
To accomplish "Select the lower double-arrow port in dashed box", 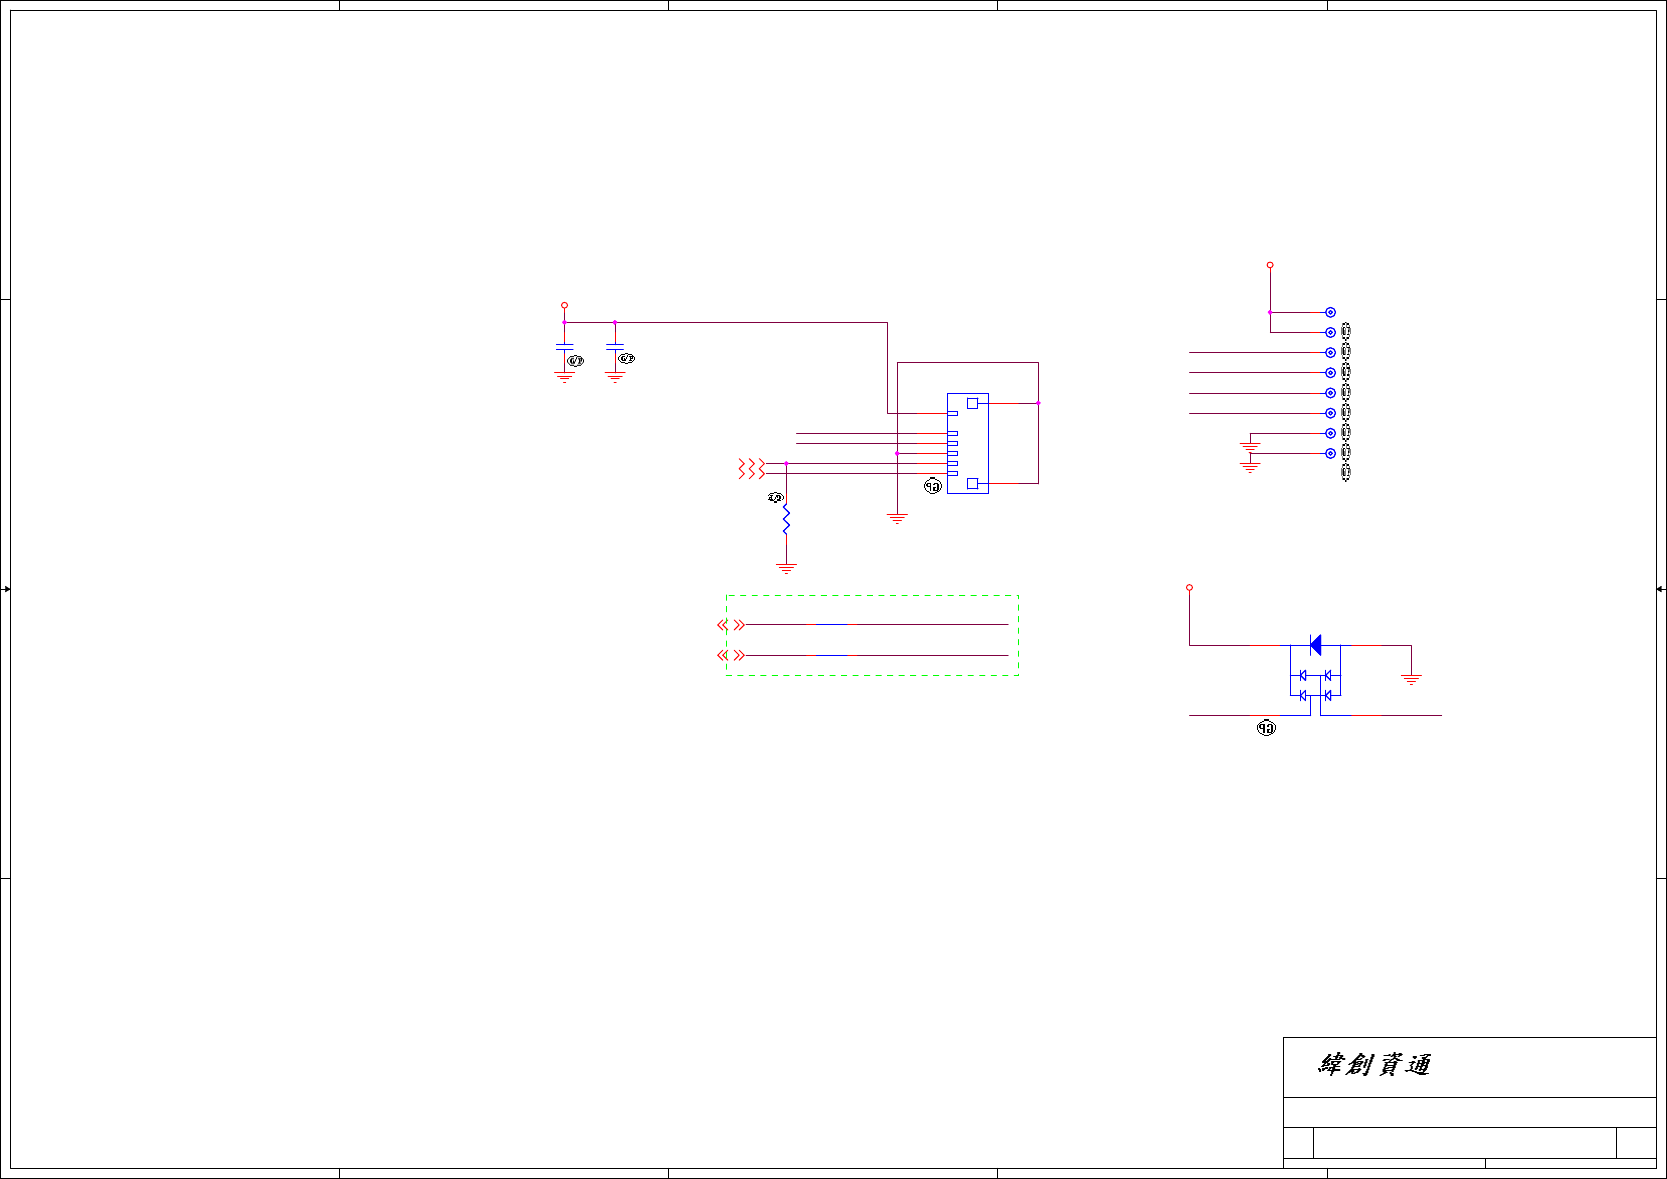I will 731,655.
